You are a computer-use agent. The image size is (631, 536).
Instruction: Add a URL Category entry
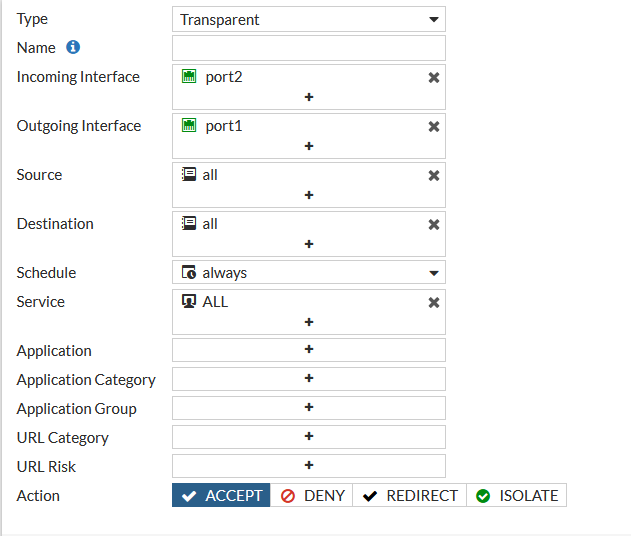[309, 437]
